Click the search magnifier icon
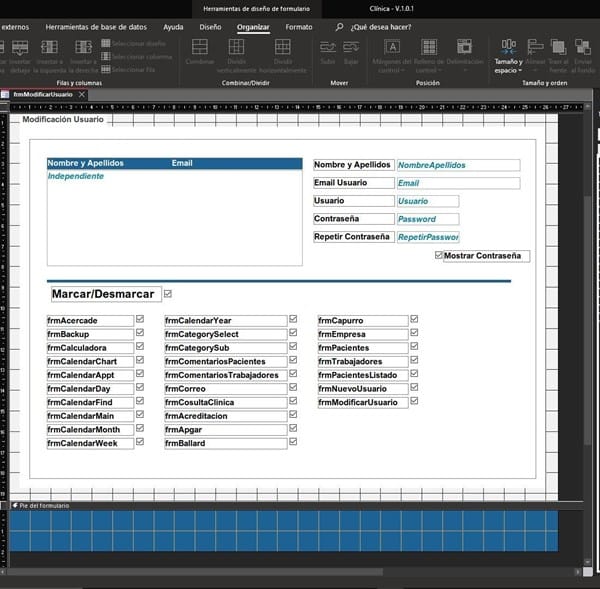 click(340, 27)
